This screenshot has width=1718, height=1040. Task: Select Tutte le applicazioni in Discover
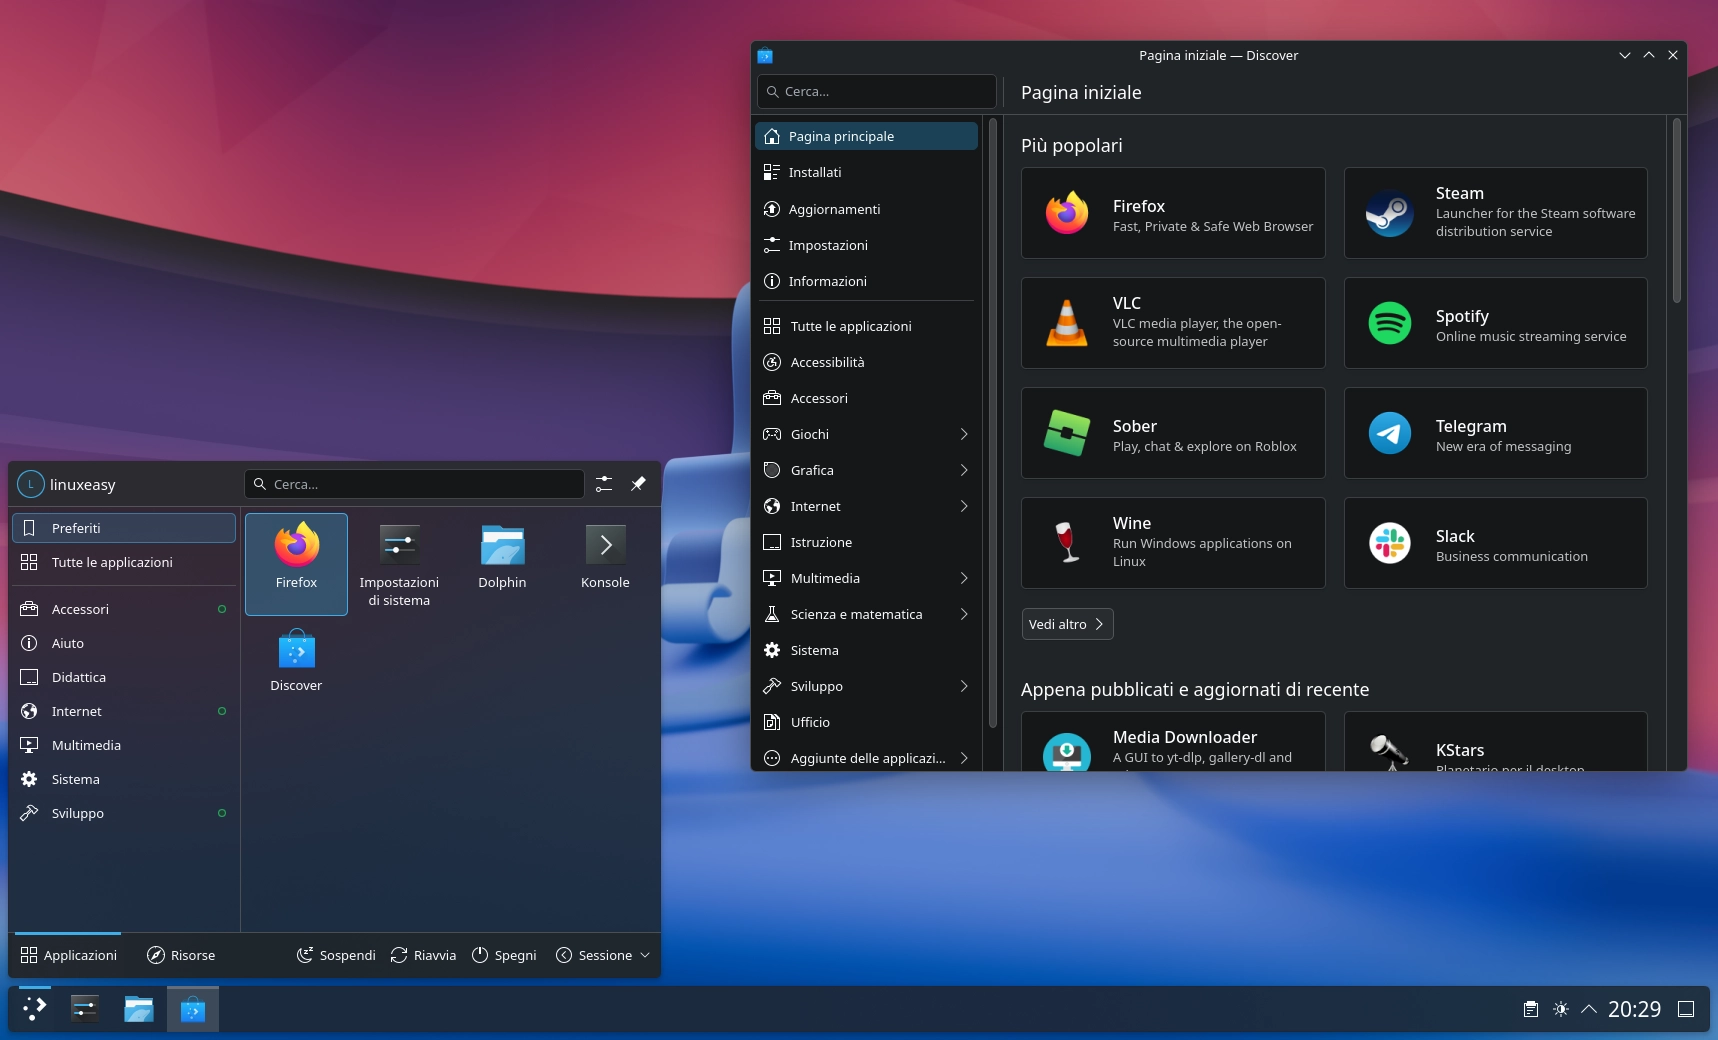[866, 326]
